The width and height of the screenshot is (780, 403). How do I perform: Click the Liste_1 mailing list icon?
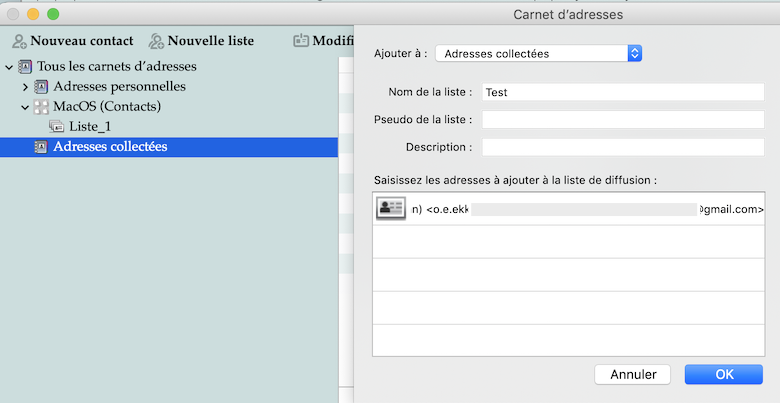pos(56,126)
